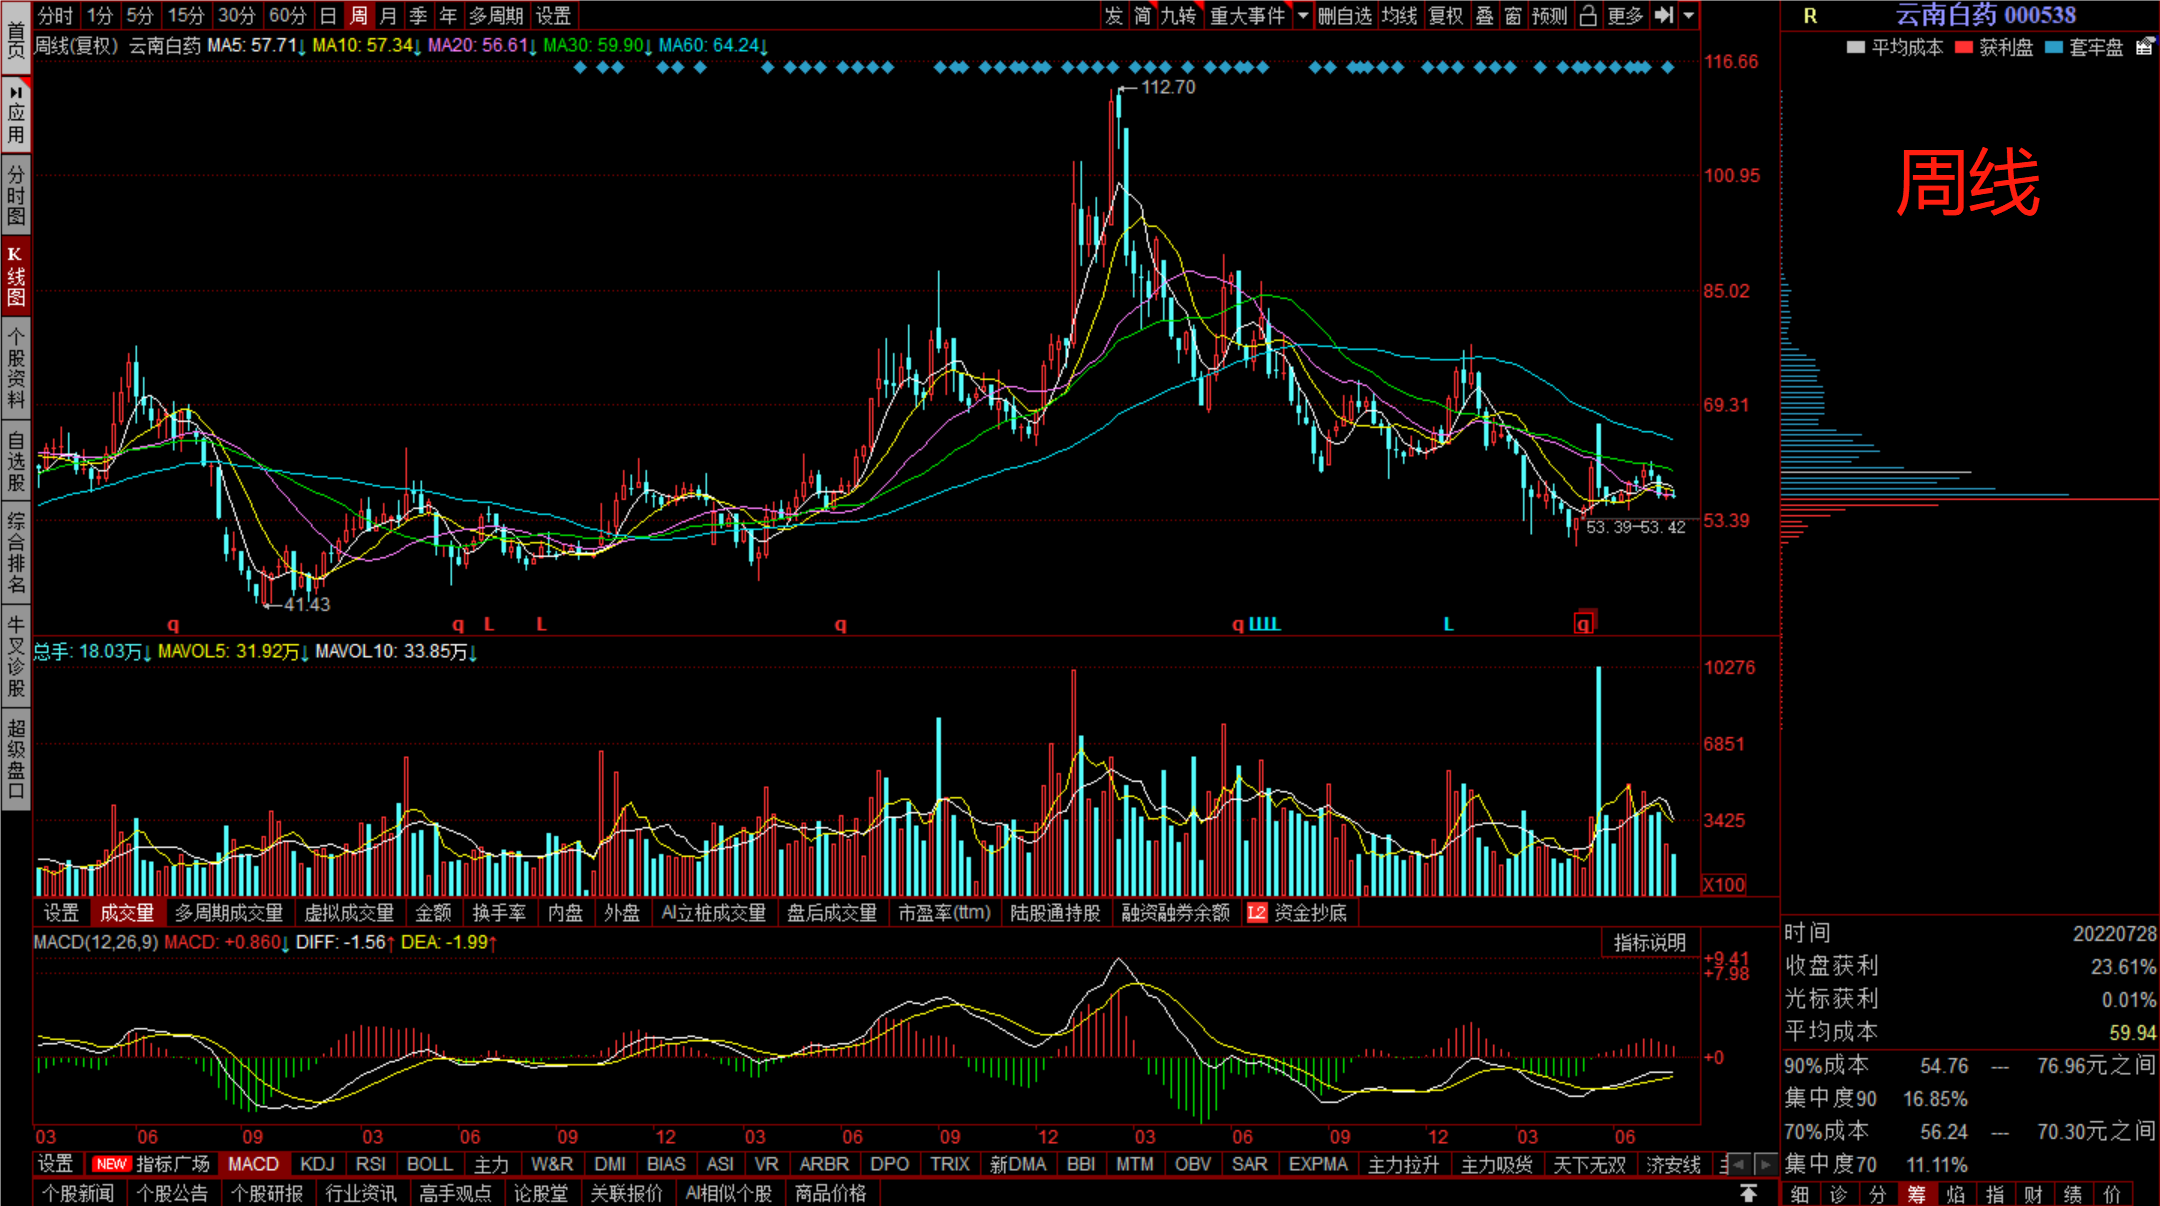Toggle 均线 moving averages display
This screenshot has width=2160, height=1206.
click(x=1399, y=15)
